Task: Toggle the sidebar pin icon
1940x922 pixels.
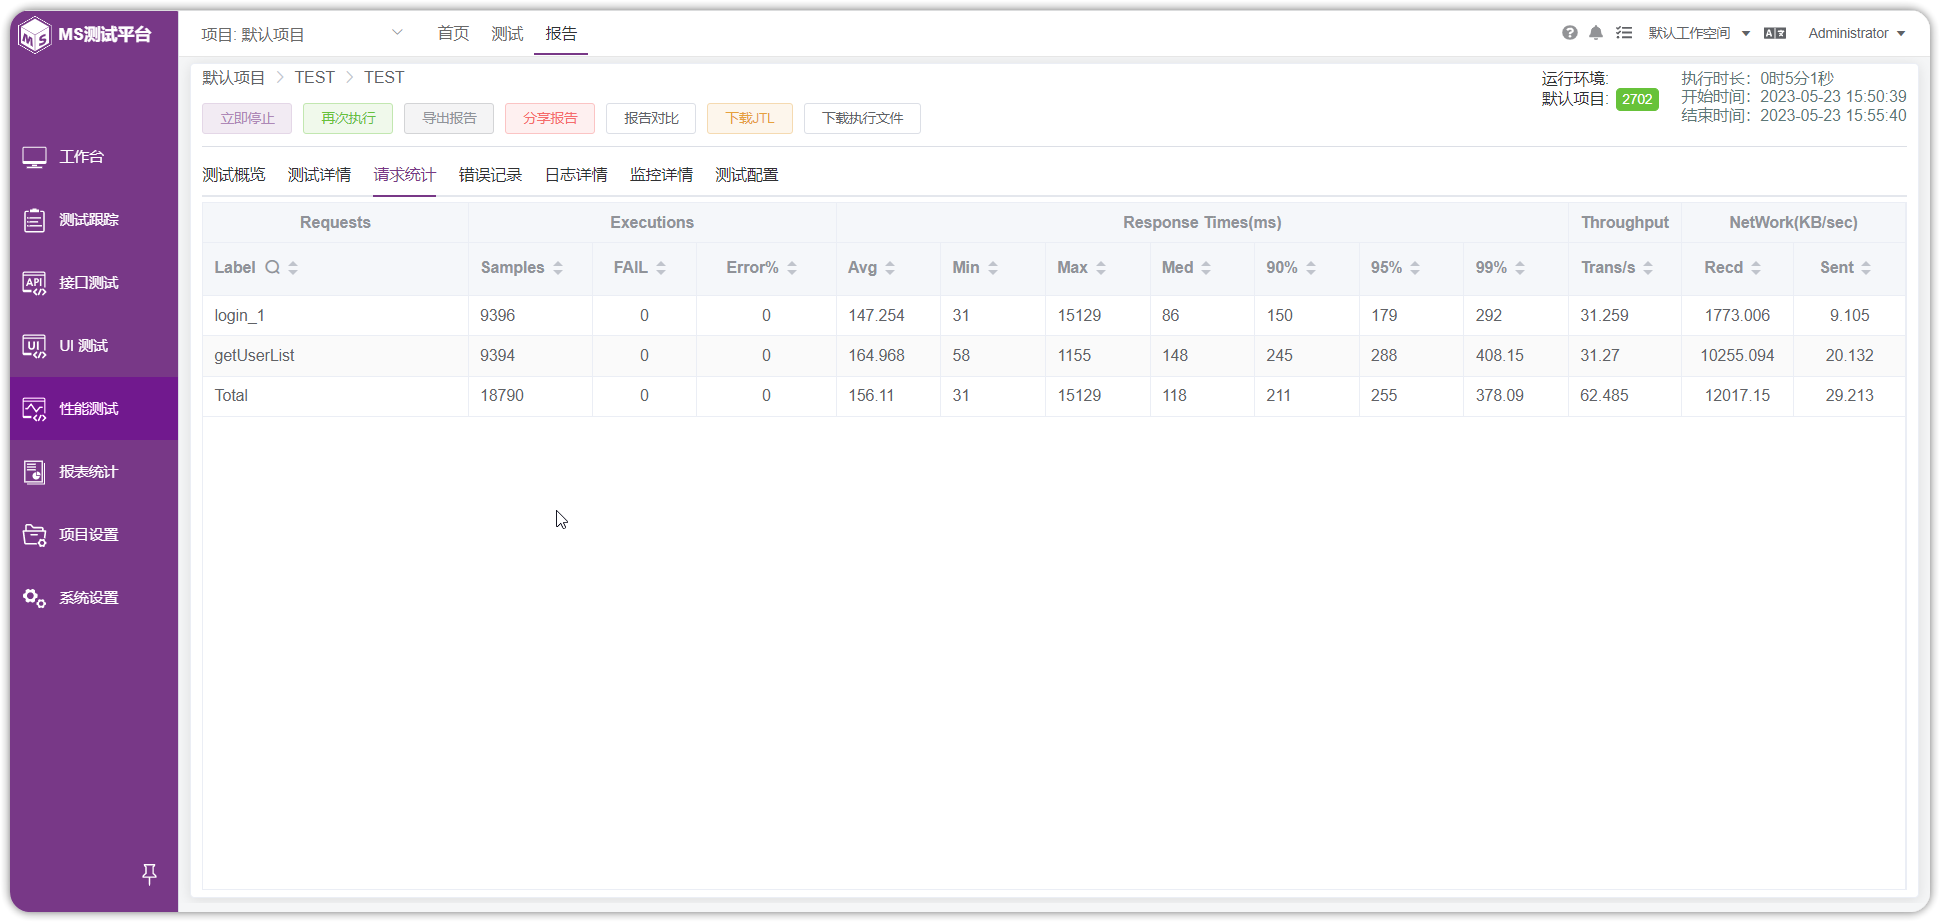Action: point(149,874)
